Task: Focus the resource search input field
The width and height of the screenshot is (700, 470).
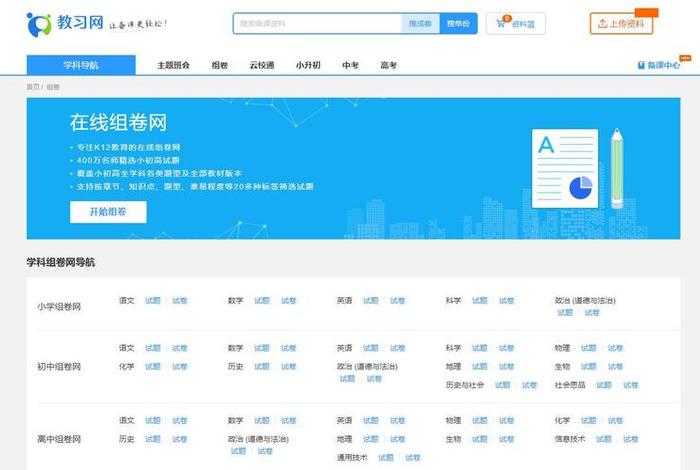Action: (x=317, y=24)
